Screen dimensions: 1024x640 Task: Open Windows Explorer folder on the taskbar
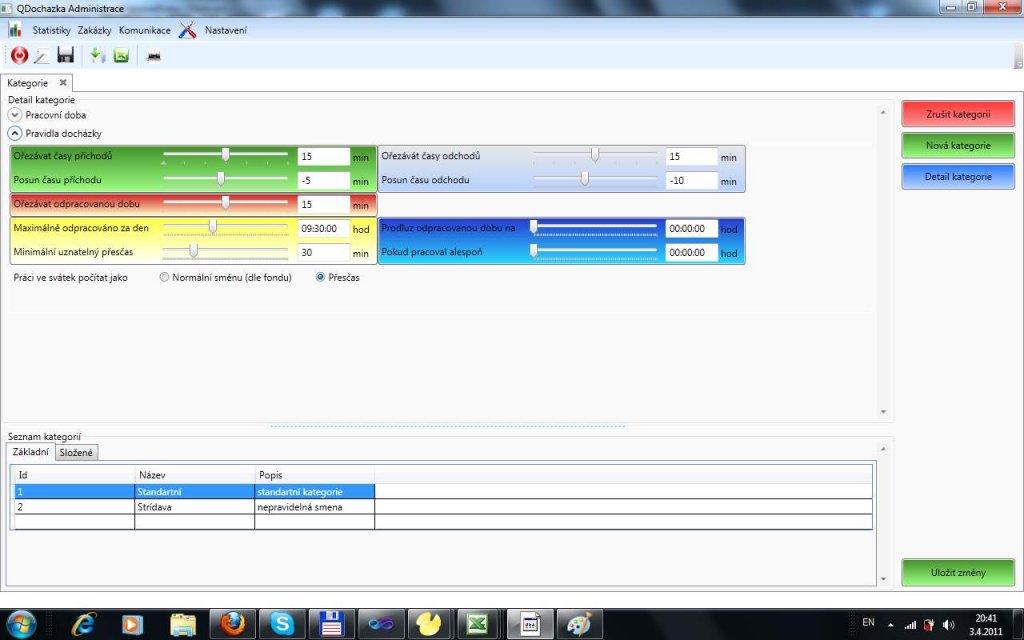[183, 625]
